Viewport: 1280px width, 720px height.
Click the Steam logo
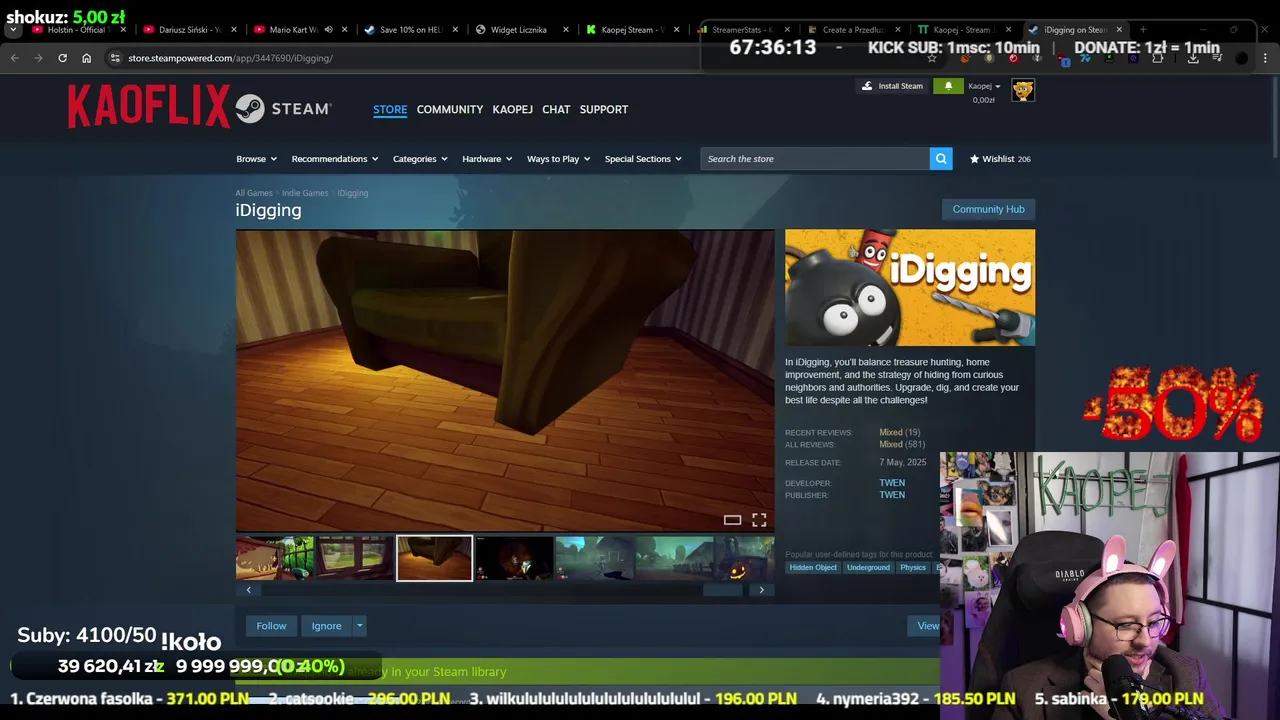pos(283,108)
